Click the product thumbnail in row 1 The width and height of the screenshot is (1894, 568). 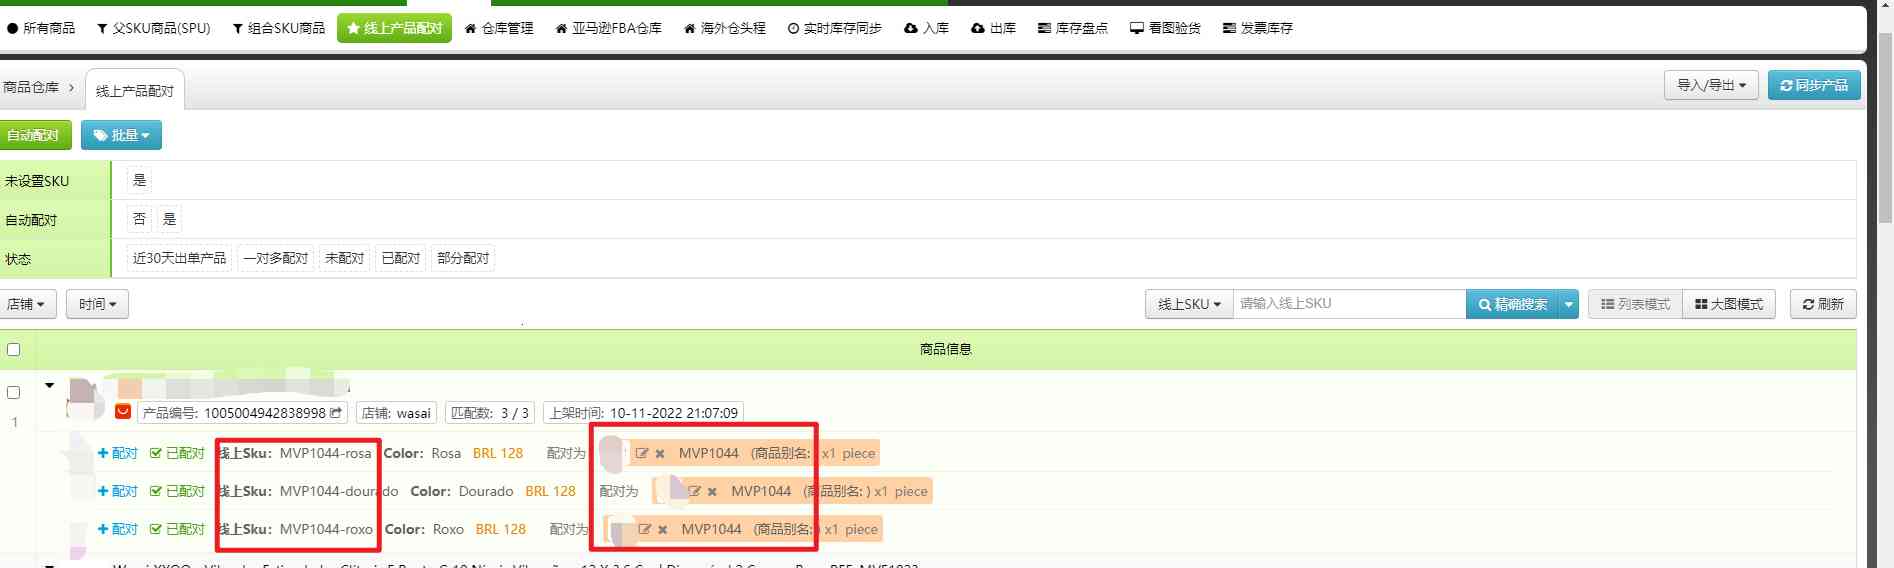tap(85, 398)
